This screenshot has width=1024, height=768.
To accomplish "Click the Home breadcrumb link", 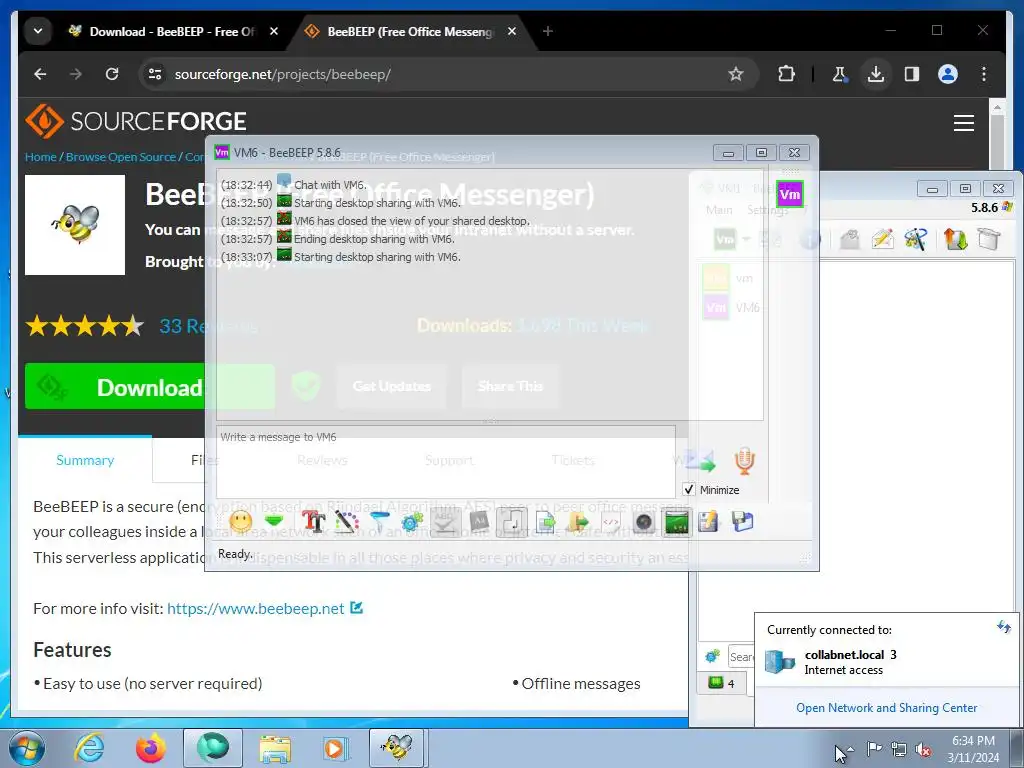I will [40, 157].
